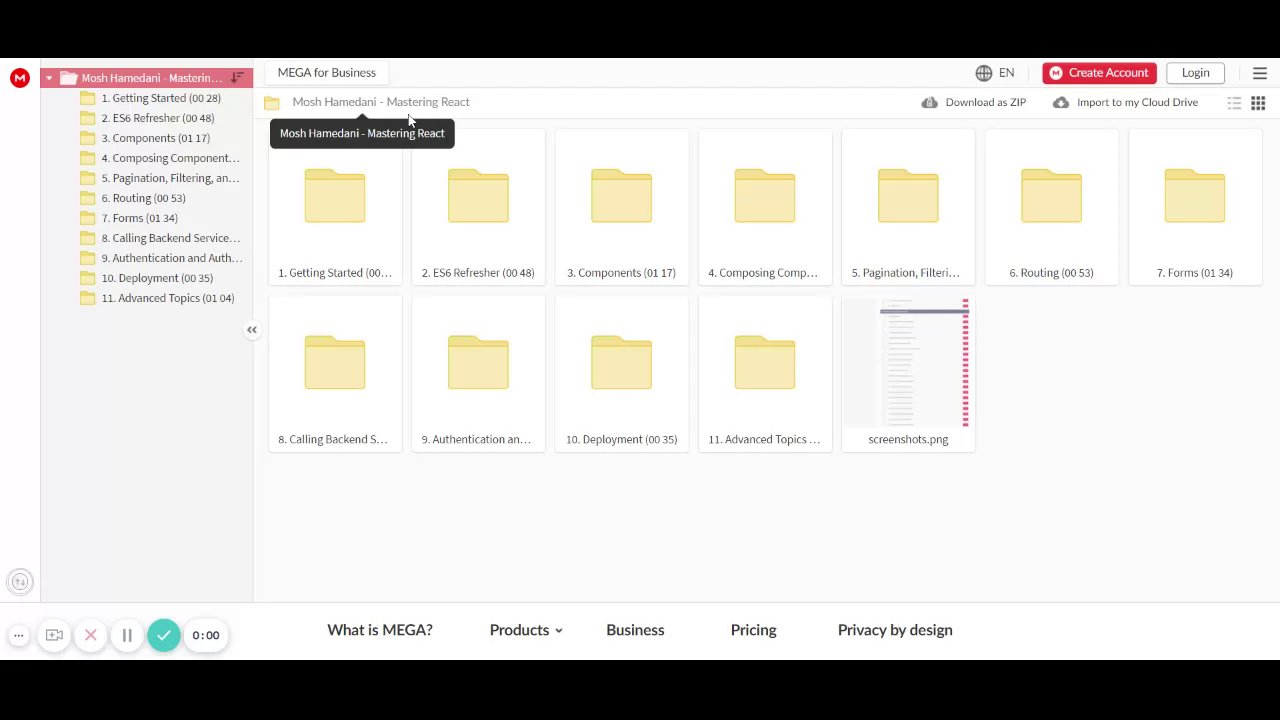1280x720 pixels.
Task: Open the MEGA for Business link
Action: tap(327, 73)
